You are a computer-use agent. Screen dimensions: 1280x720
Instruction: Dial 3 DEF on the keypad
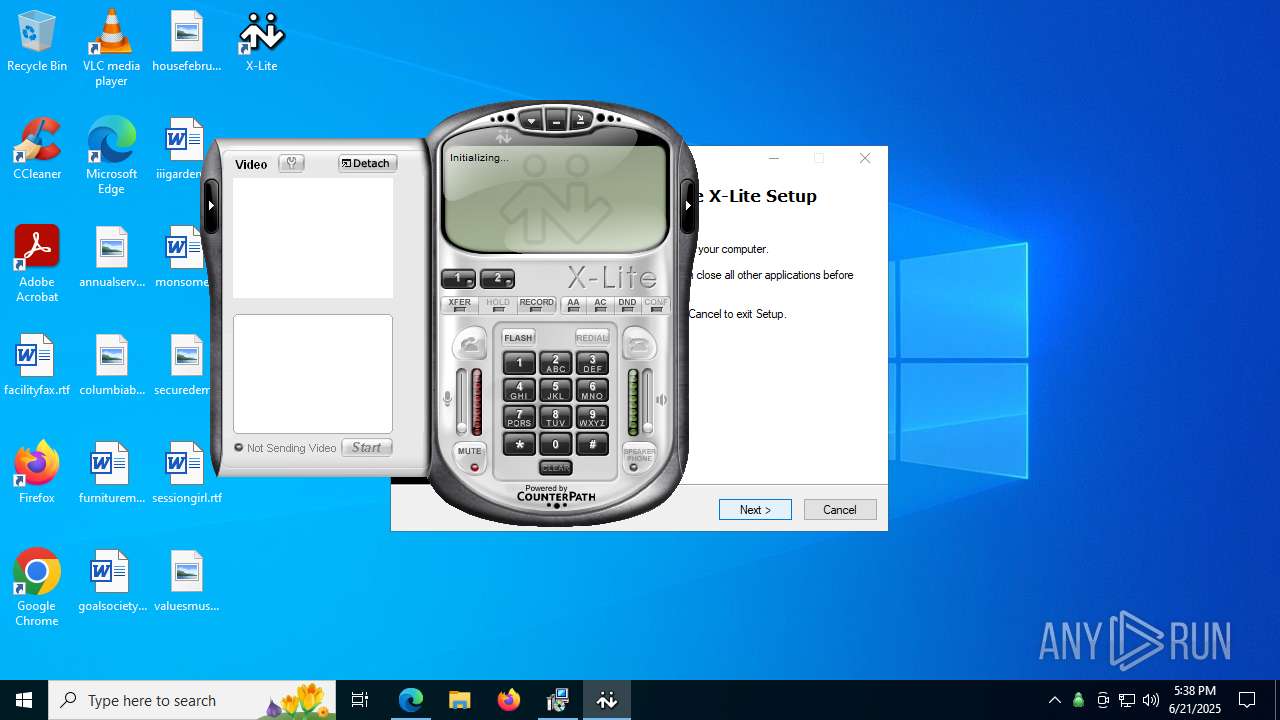(592, 364)
